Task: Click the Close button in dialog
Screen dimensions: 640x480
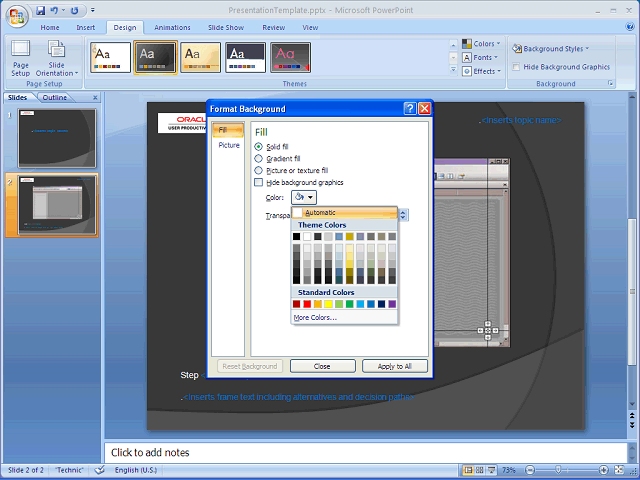Action: click(x=322, y=366)
